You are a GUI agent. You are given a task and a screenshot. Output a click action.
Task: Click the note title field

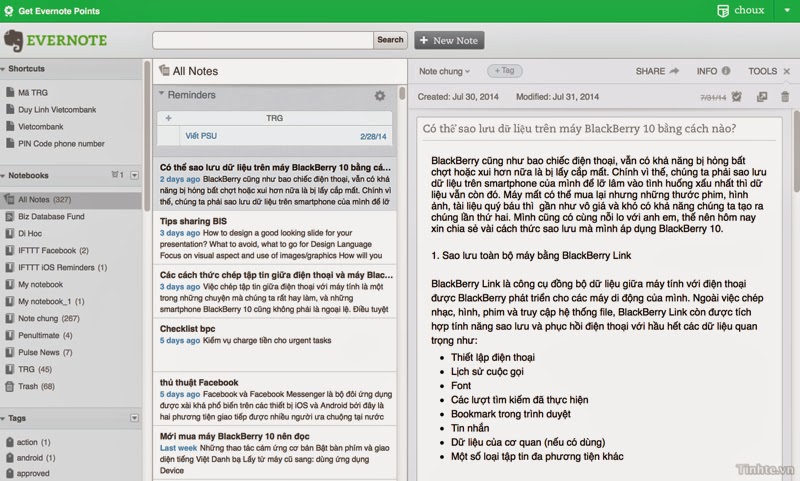click(599, 129)
